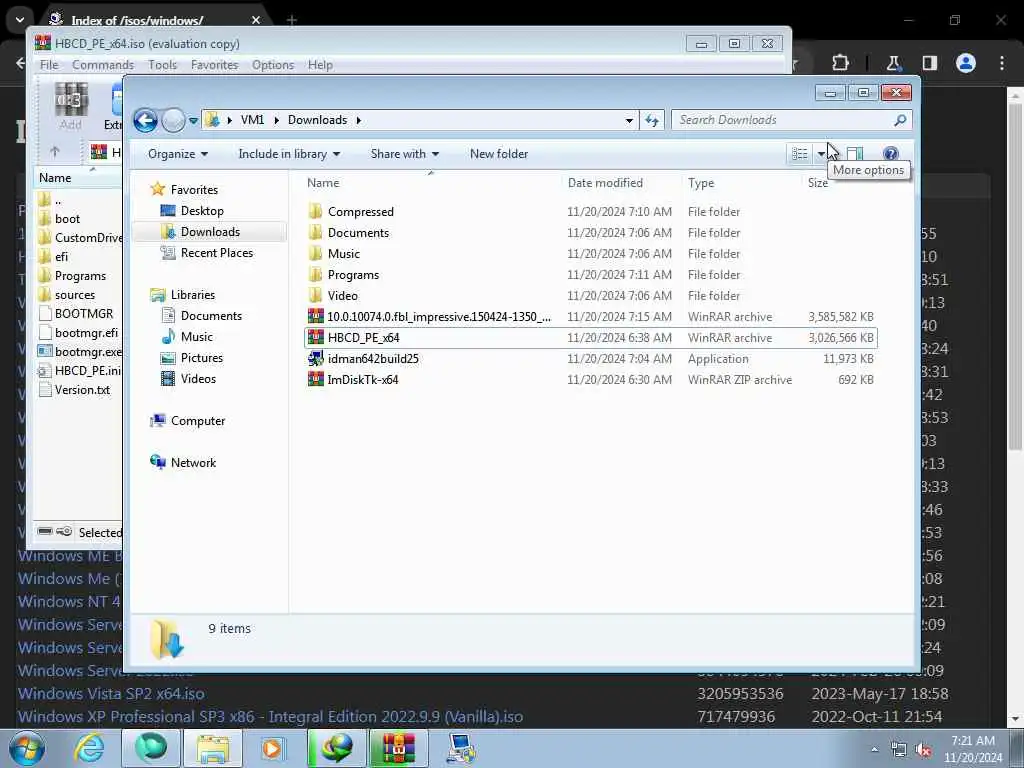Open Include in library dropdown

pos(289,154)
